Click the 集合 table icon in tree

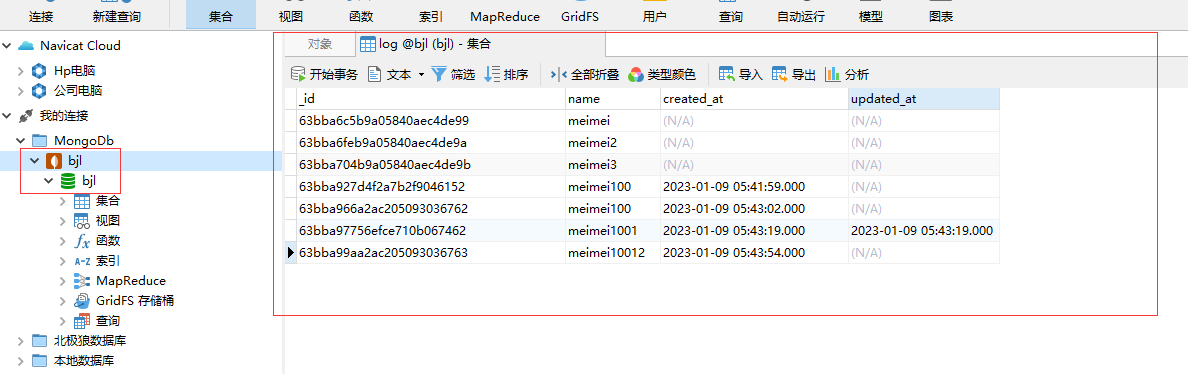82,201
